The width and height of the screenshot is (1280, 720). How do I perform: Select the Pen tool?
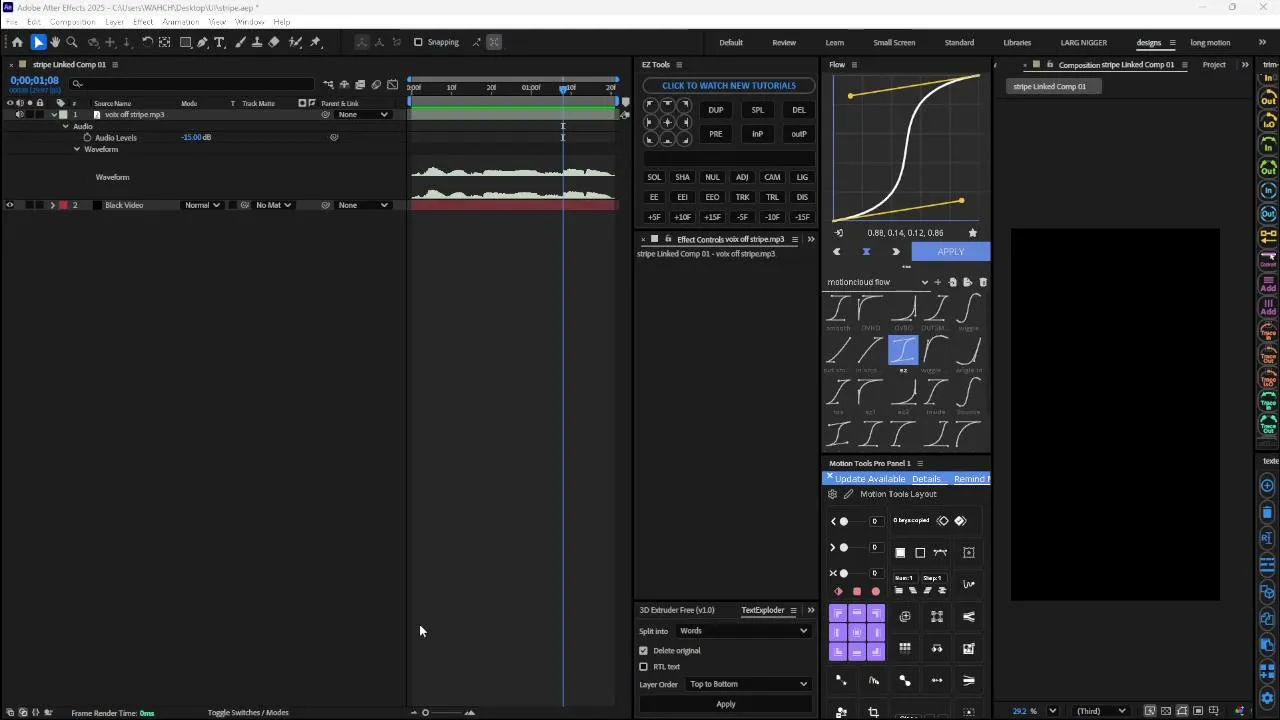point(202,42)
